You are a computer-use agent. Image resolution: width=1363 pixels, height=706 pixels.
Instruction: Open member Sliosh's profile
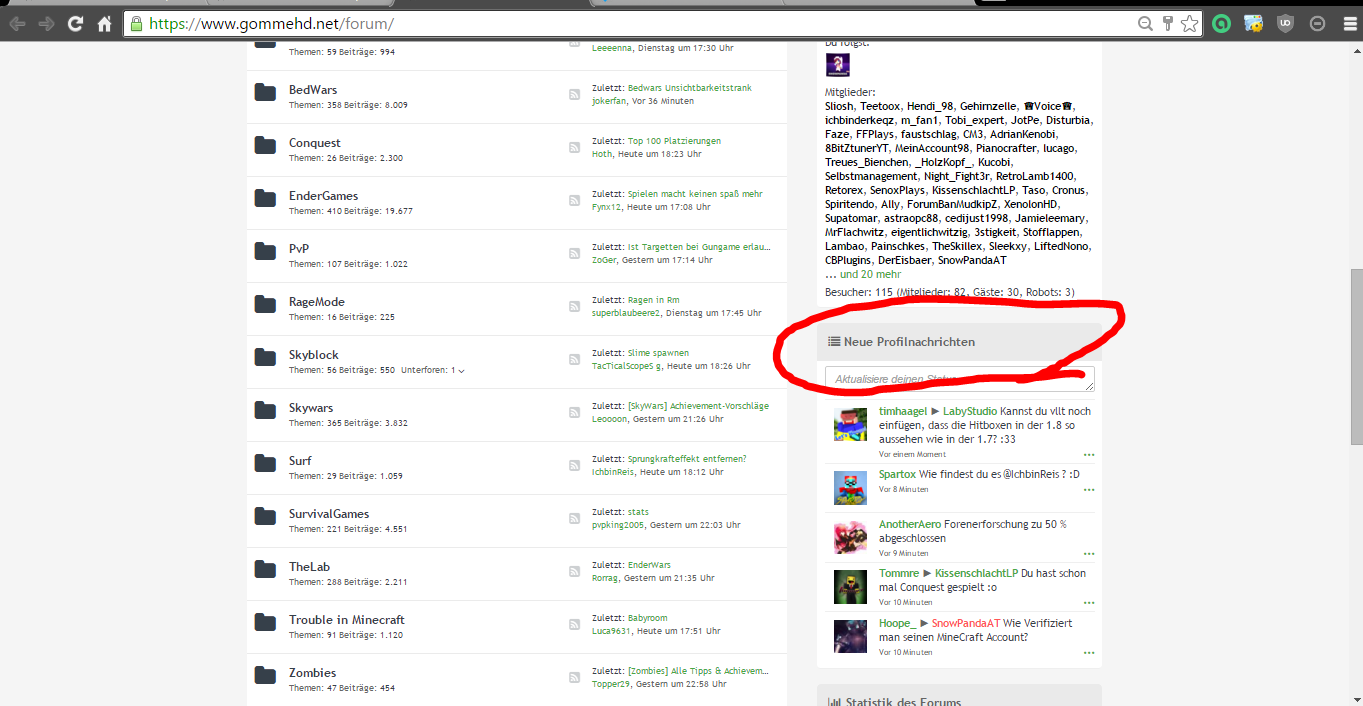[839, 106]
